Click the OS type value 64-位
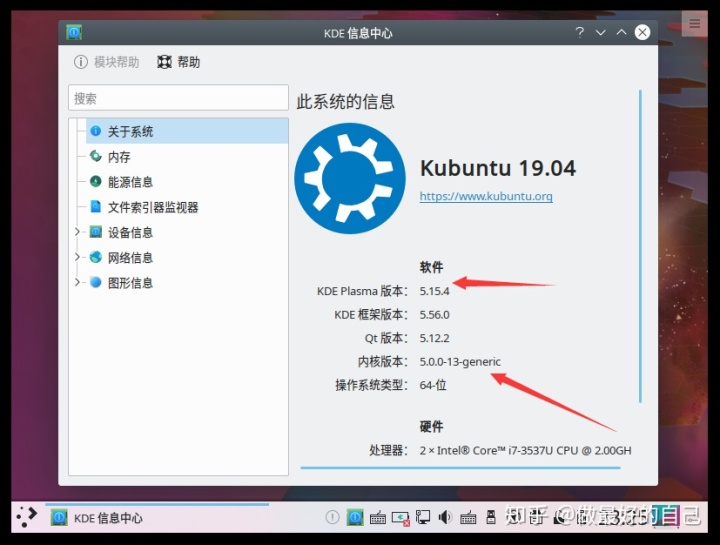This screenshot has width=720, height=545. 433,385
